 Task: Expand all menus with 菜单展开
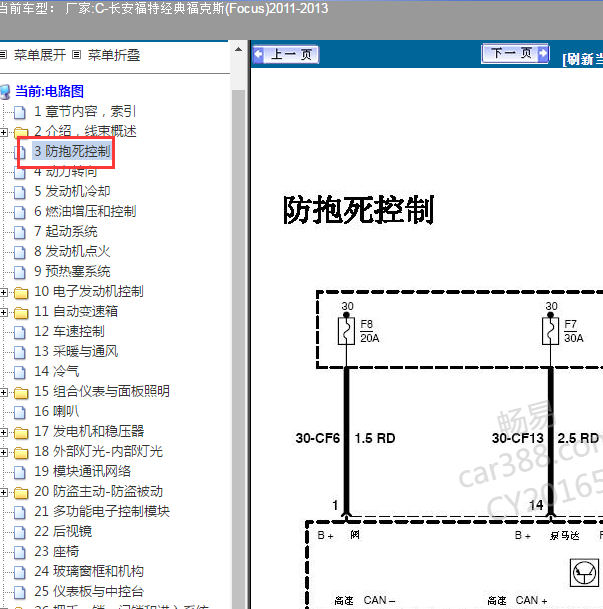tap(40, 55)
